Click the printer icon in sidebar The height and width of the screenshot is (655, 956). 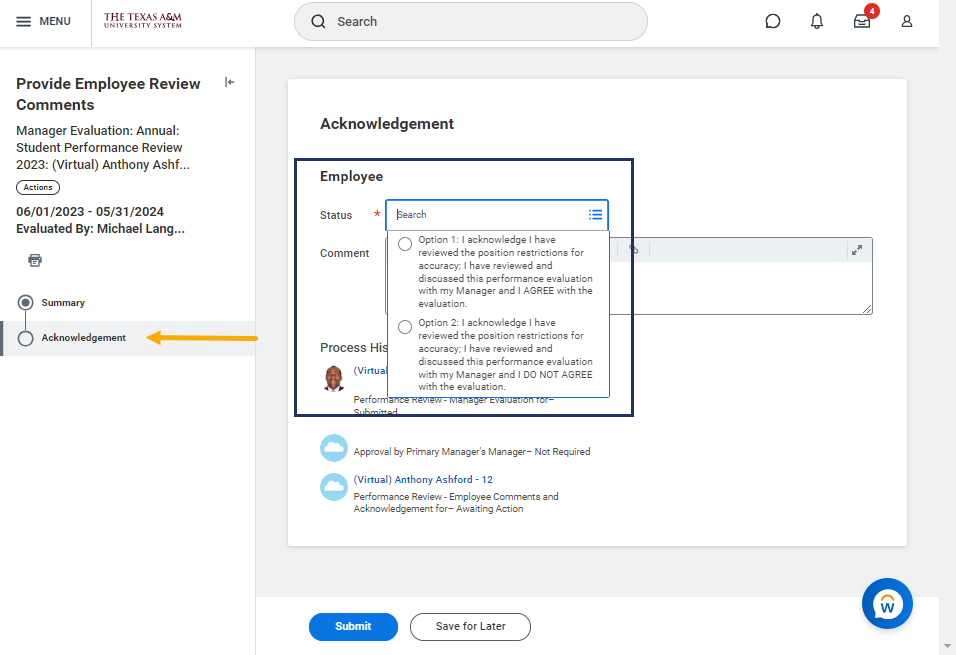(35, 260)
